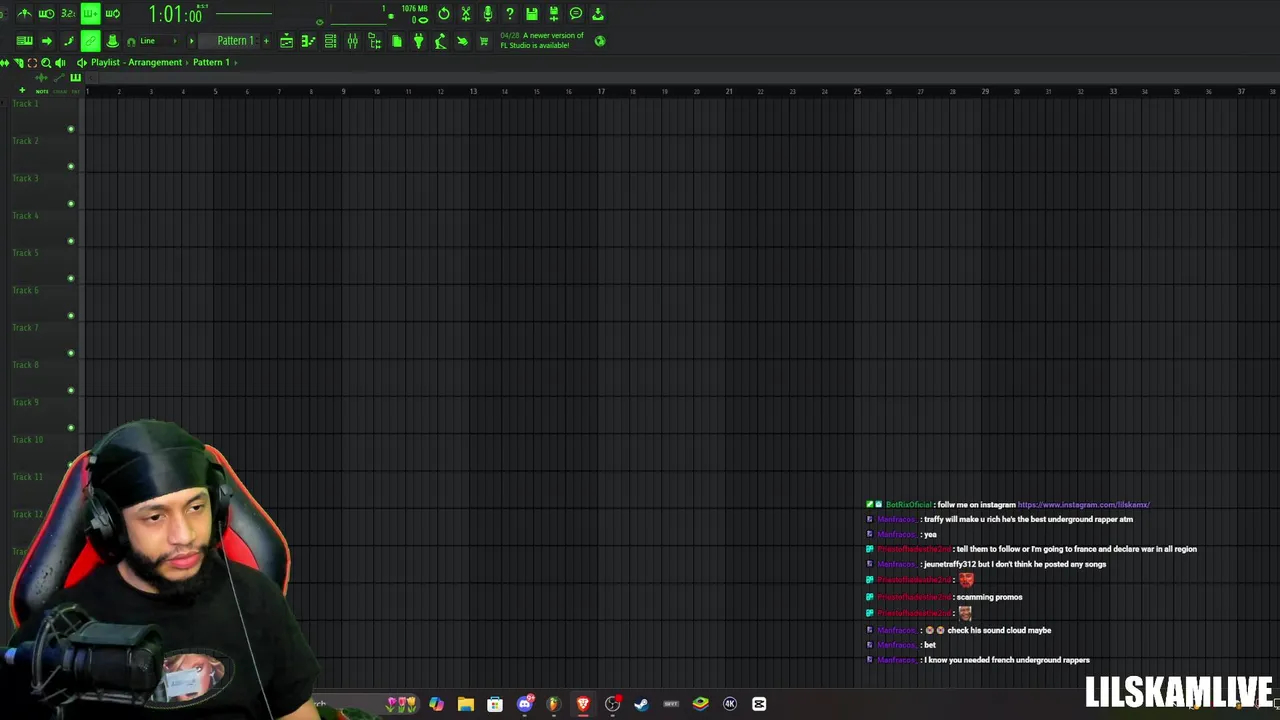Click bar 9 on the timeline ruler
The width and height of the screenshot is (1280, 720).
coord(343,92)
